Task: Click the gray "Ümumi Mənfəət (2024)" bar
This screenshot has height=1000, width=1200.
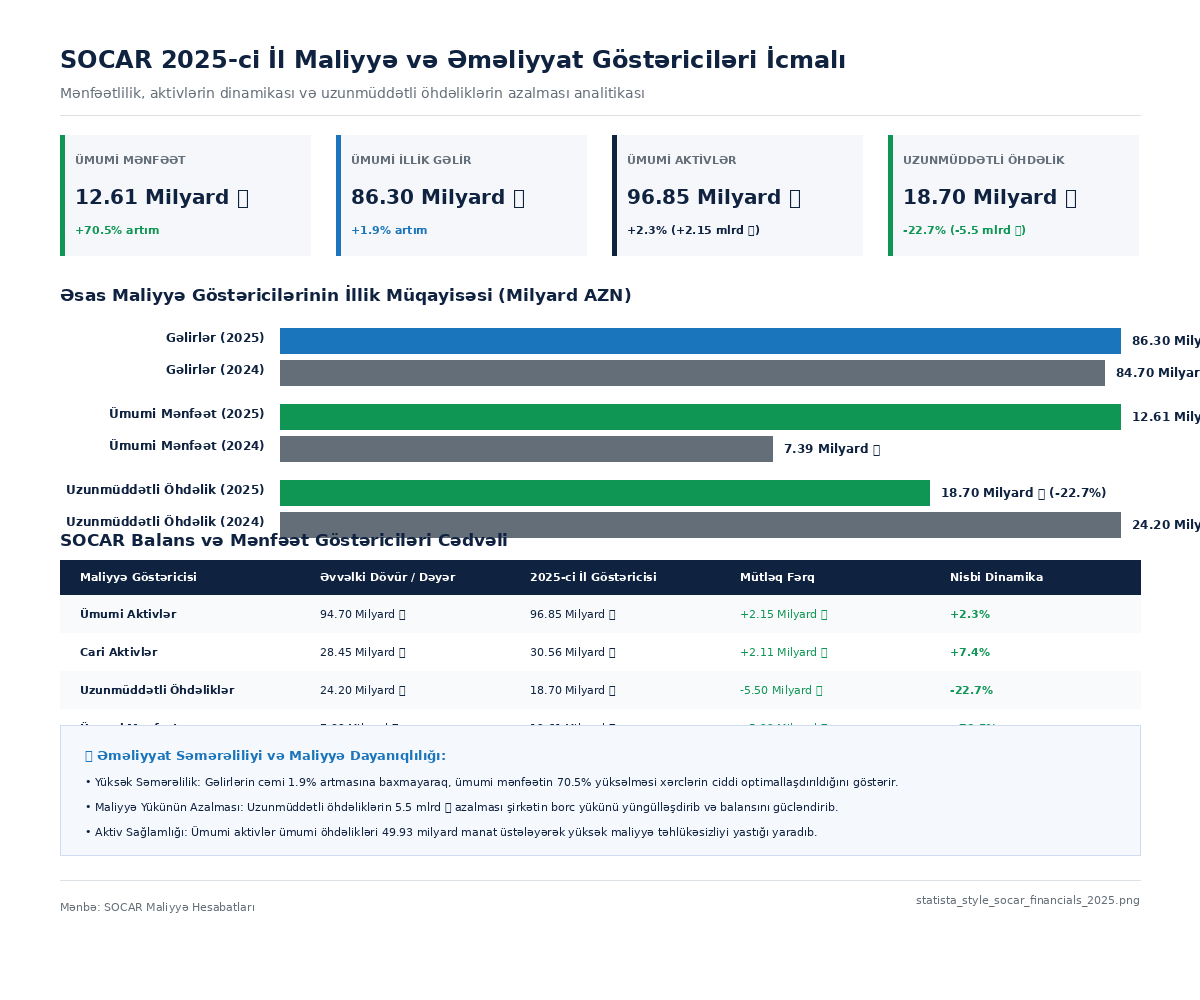Action: (526, 449)
